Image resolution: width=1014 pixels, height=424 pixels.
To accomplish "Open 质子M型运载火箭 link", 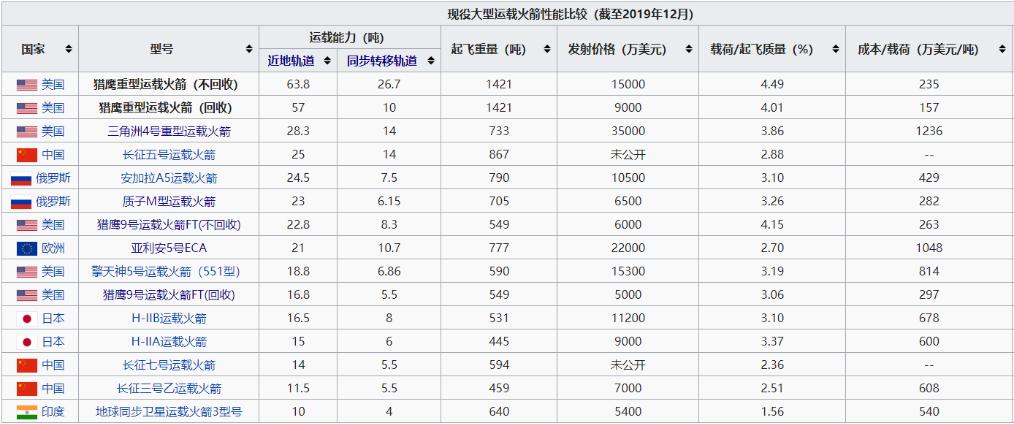I will click(169, 202).
